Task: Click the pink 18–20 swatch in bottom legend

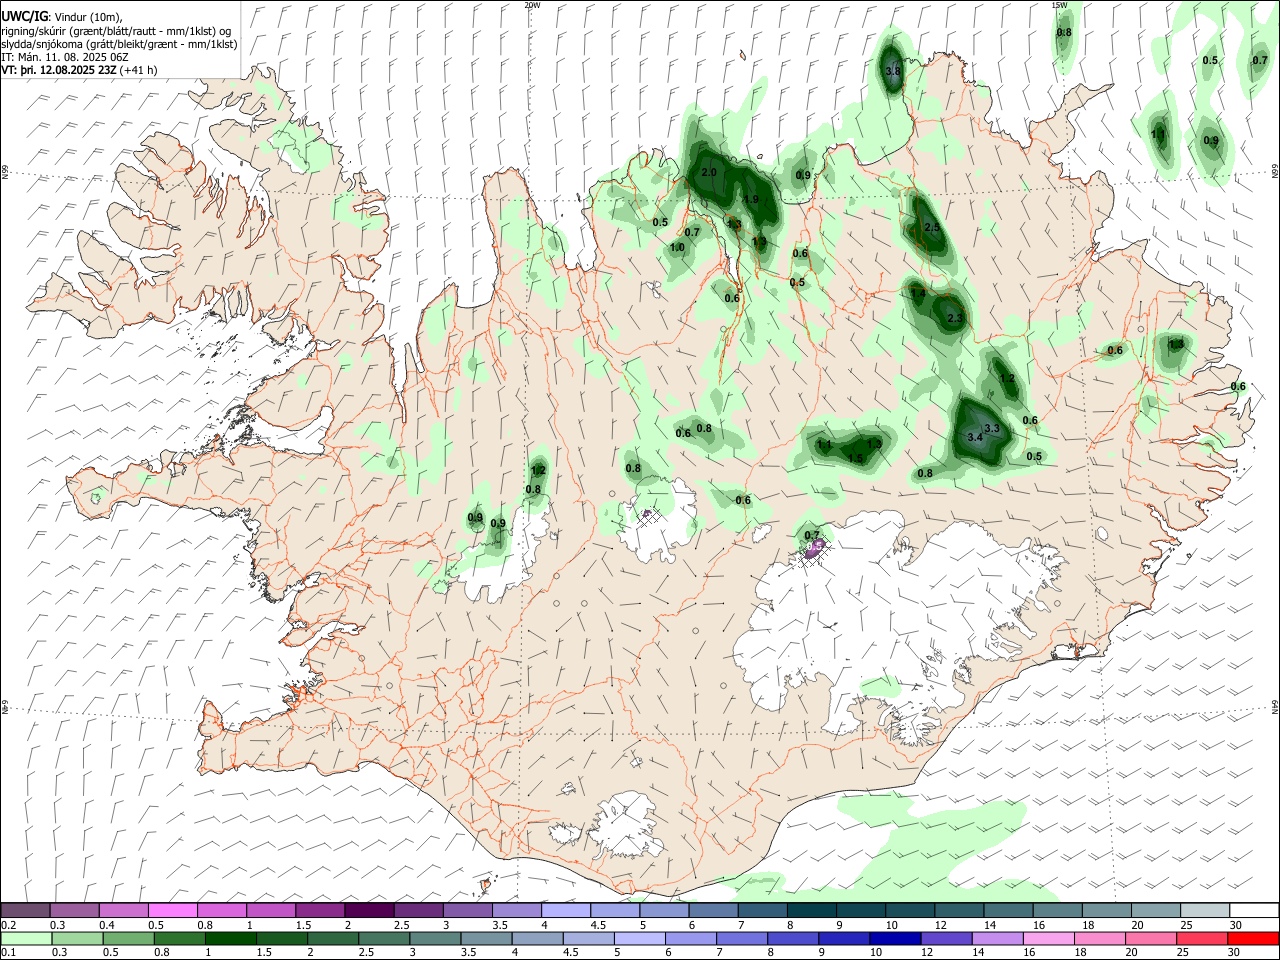Action: (x=1099, y=939)
